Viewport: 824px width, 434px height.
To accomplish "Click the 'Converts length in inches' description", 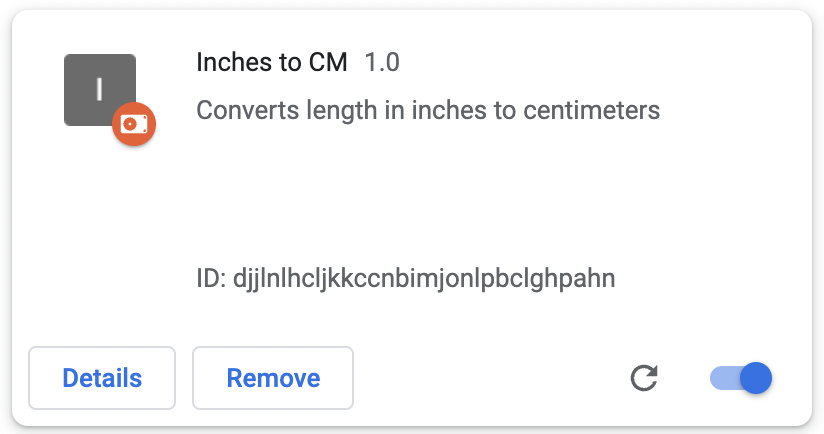I will (428, 109).
